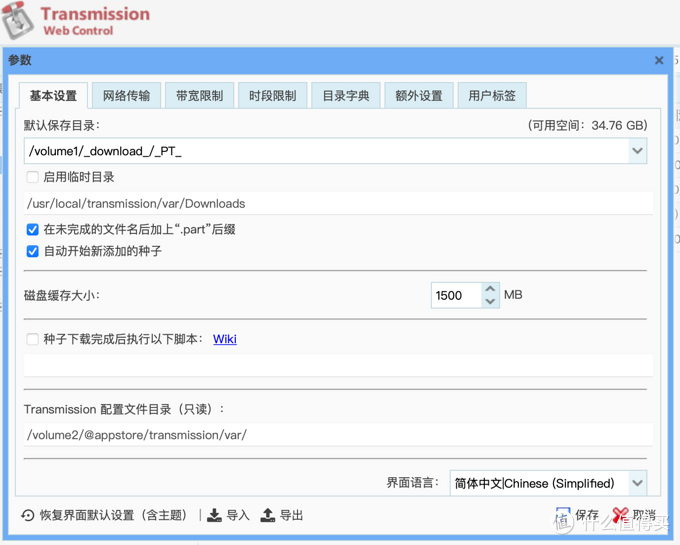Open the 目录字典 tab
This screenshot has height=545, width=680.
pyautogui.click(x=346, y=95)
